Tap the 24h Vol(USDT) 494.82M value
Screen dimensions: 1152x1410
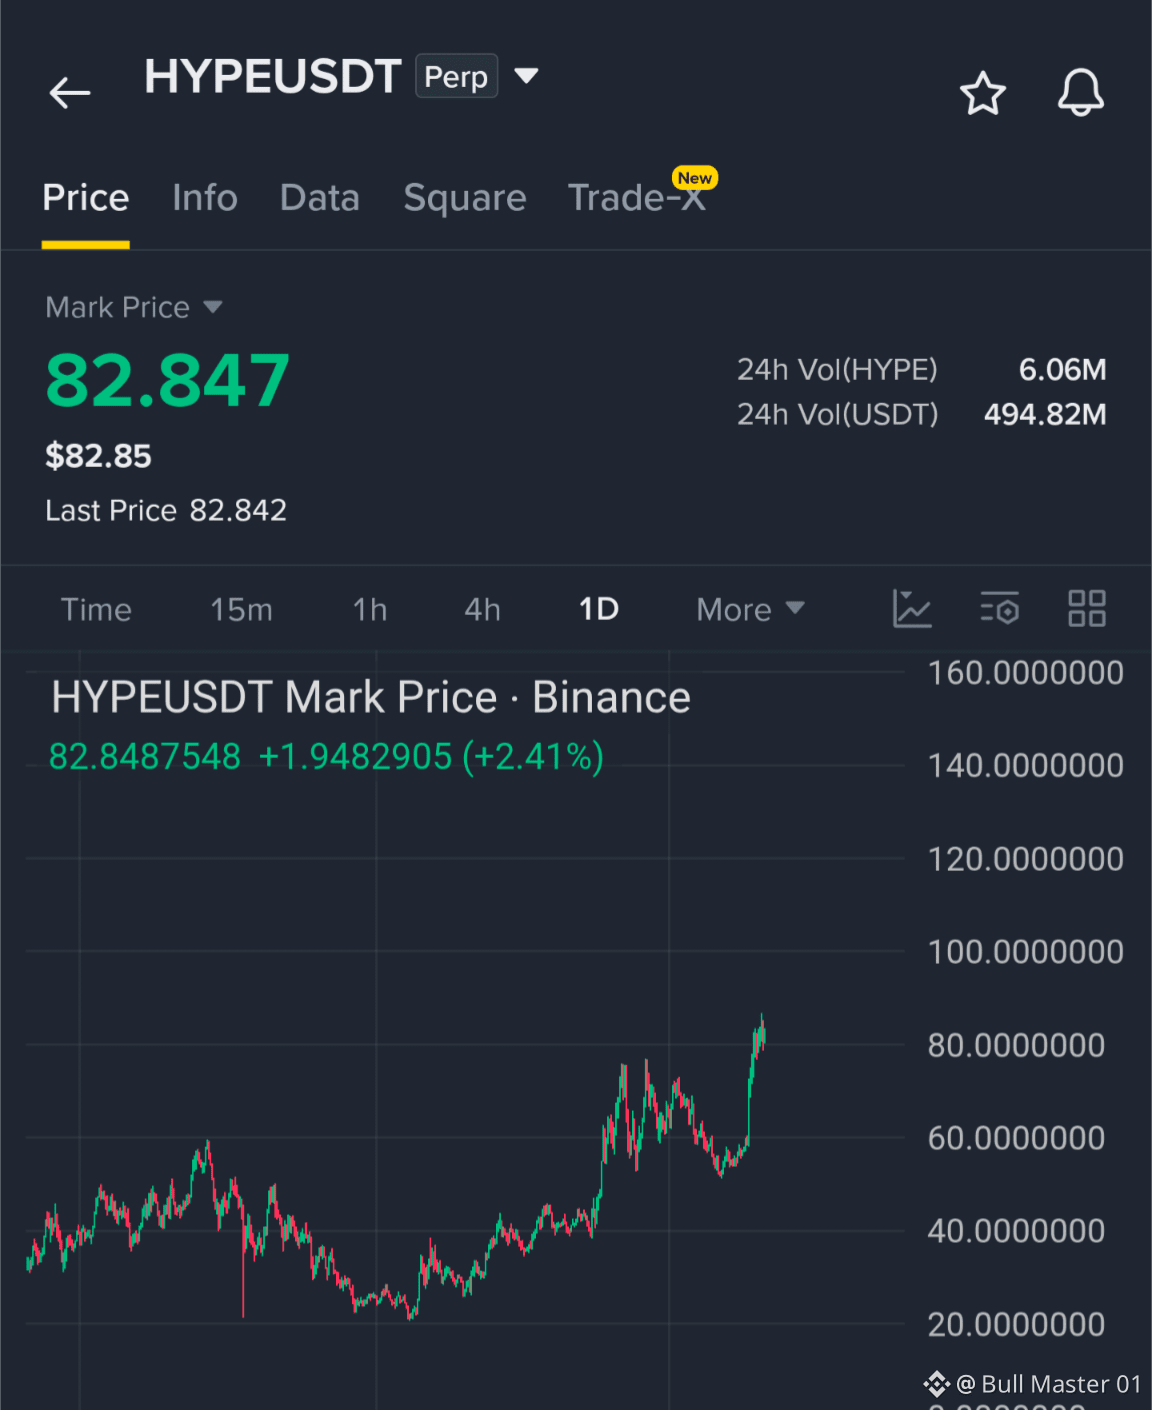pos(1045,414)
